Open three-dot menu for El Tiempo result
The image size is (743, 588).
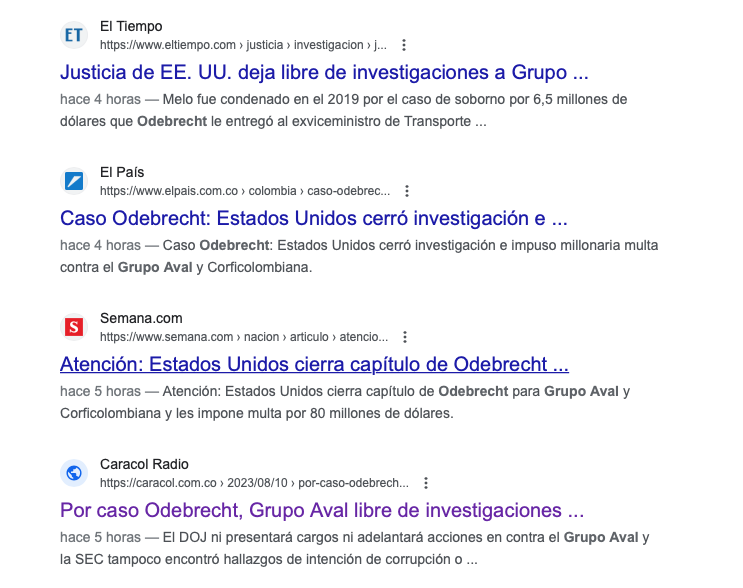tap(404, 45)
